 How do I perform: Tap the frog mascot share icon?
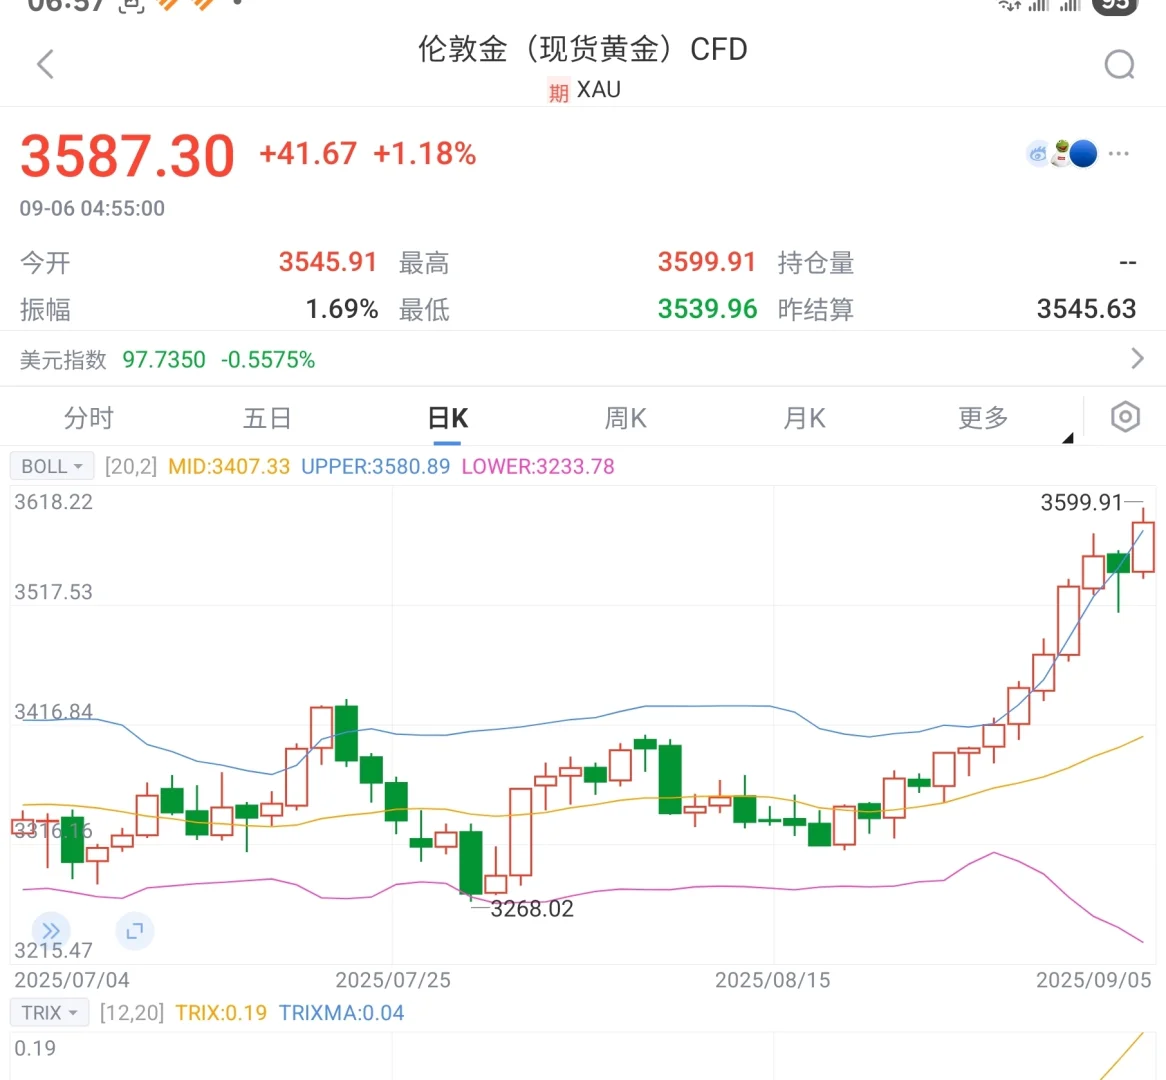[x=1060, y=150]
